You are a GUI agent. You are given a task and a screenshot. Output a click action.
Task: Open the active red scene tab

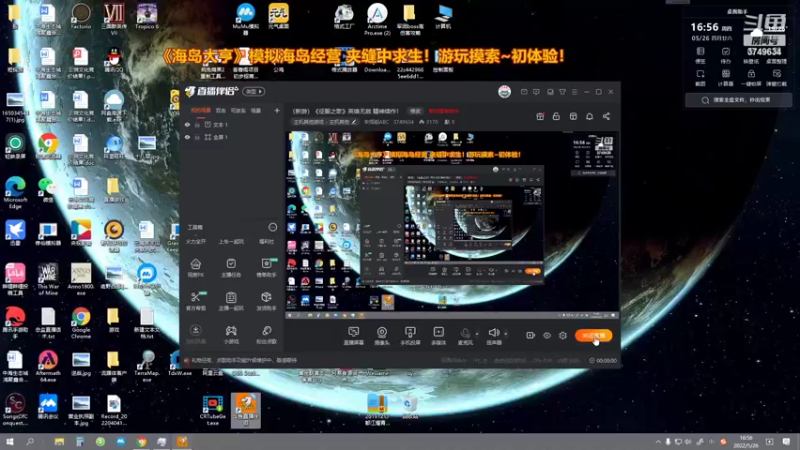tap(201, 110)
